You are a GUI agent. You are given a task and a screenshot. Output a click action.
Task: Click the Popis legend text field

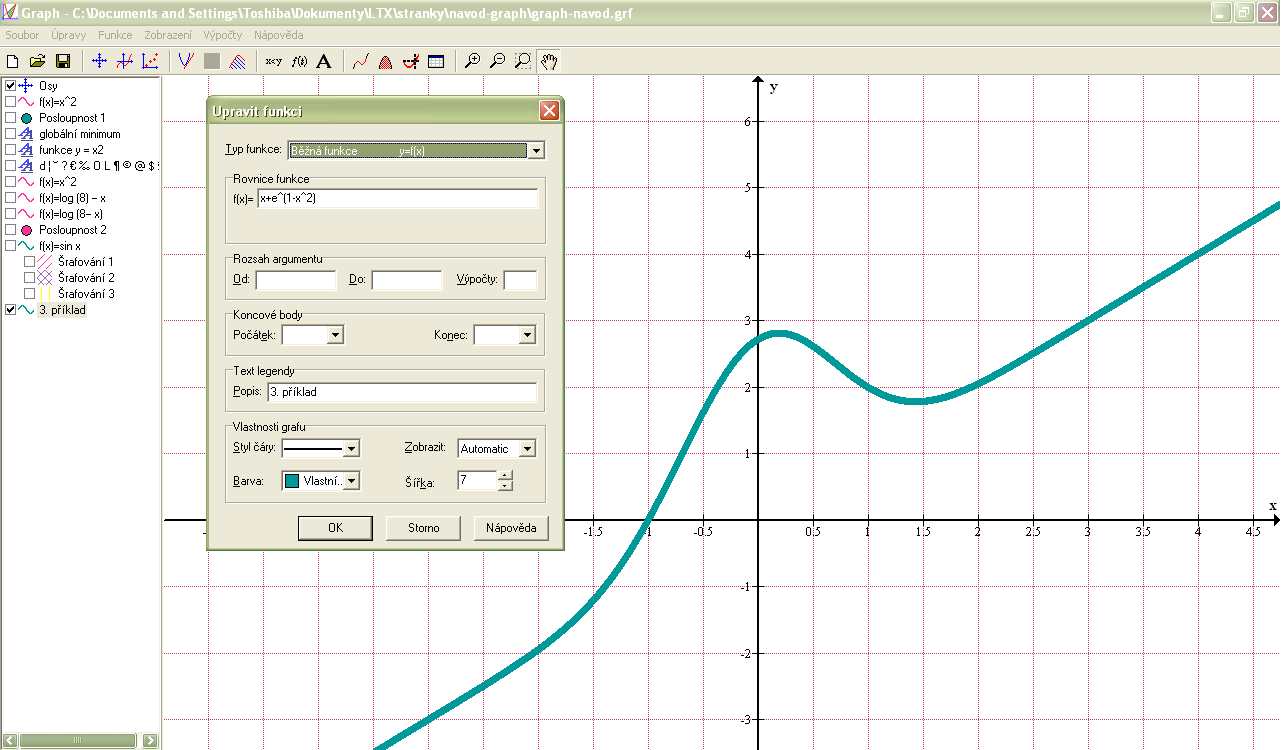[x=402, y=392]
